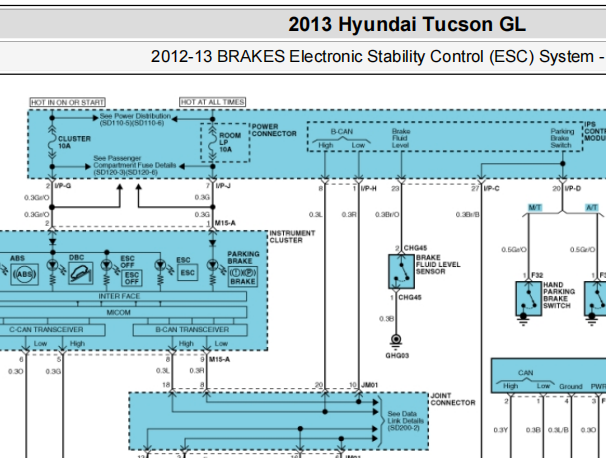Click the ABS warning lamp symbol
The image size is (606, 458).
[x=24, y=274]
